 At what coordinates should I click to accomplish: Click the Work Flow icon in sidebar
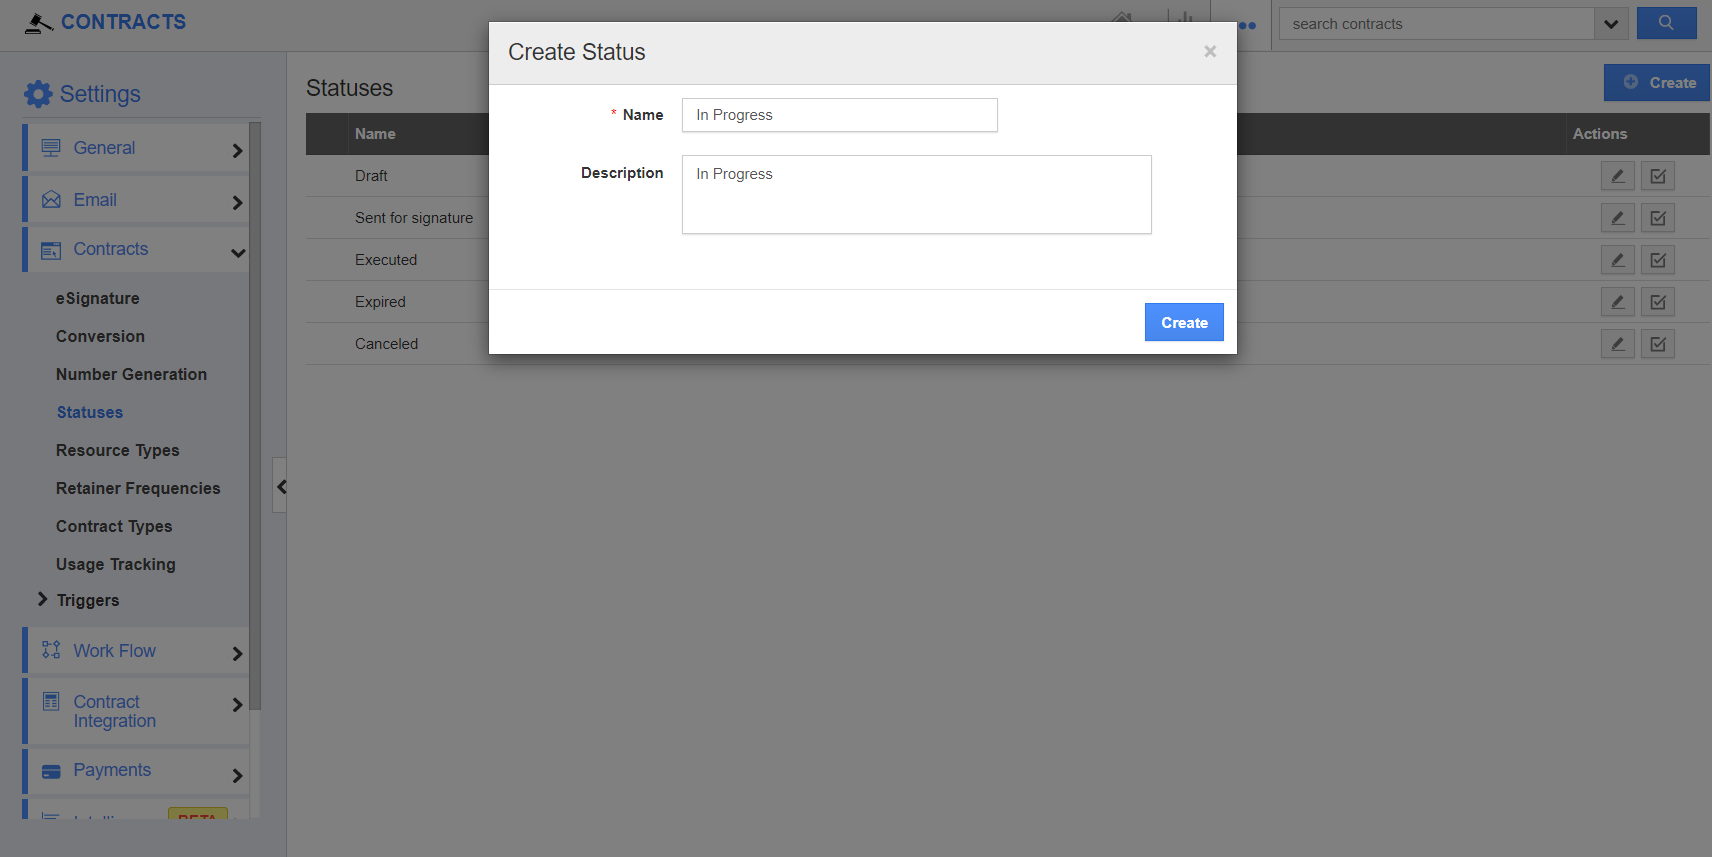coord(51,651)
